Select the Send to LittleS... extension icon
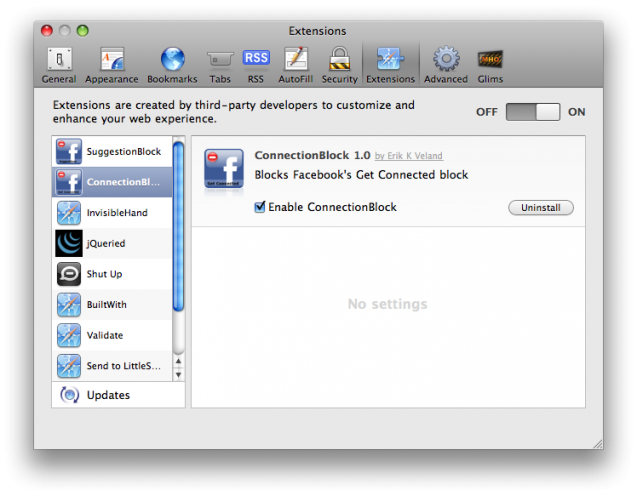This screenshot has width=637, height=496. click(69, 366)
